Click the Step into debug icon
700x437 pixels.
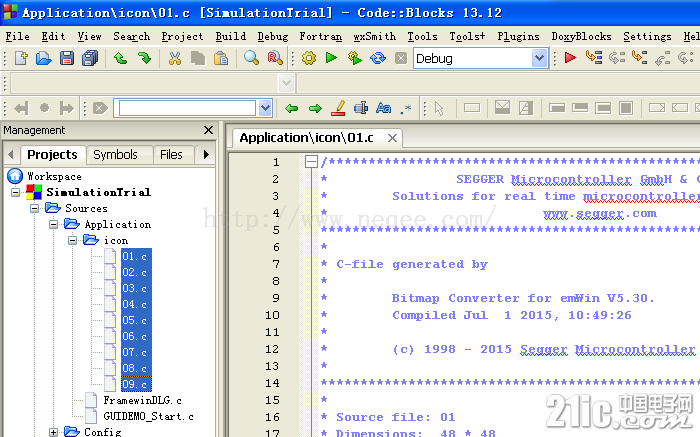(x=640, y=58)
